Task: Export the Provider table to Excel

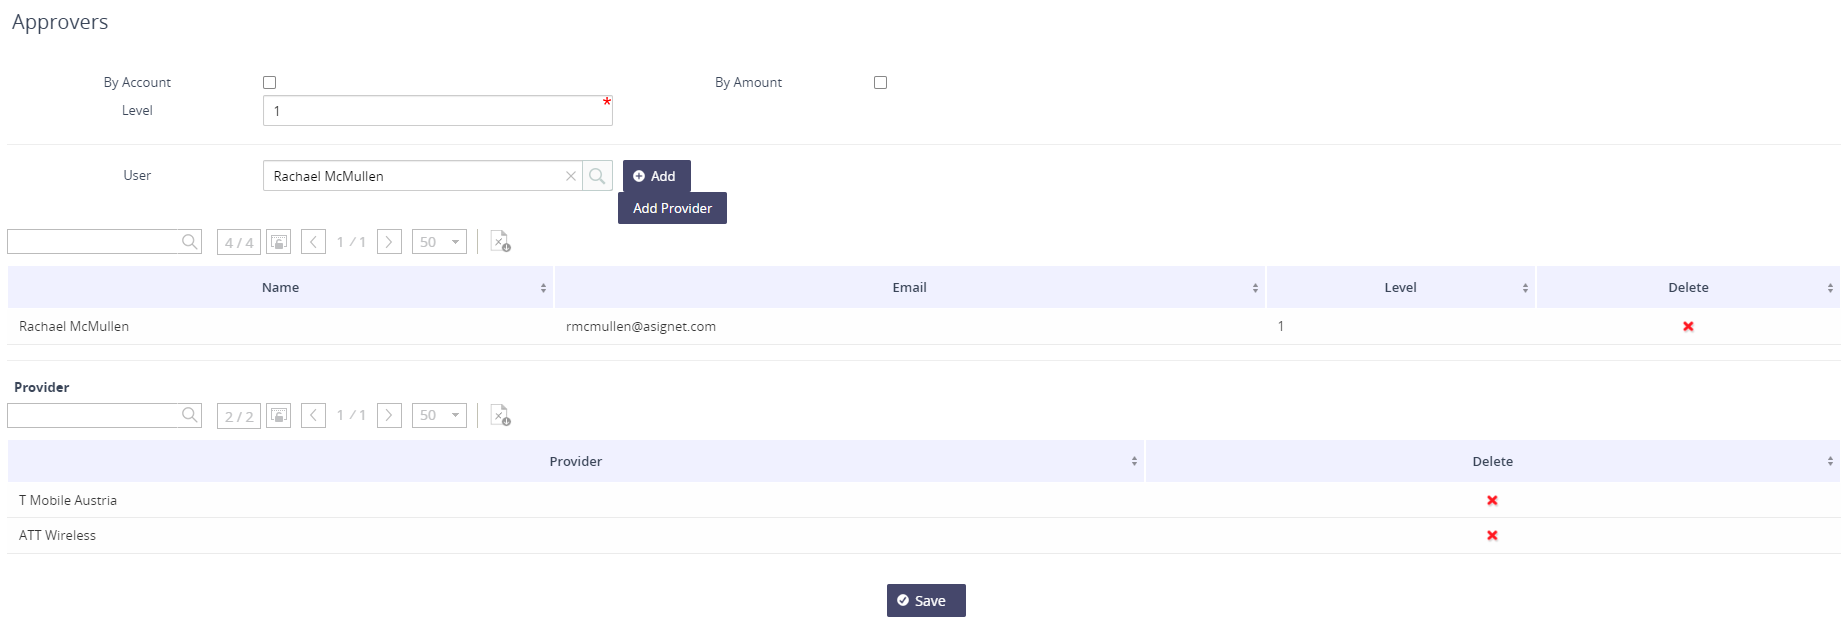Action: pos(500,415)
